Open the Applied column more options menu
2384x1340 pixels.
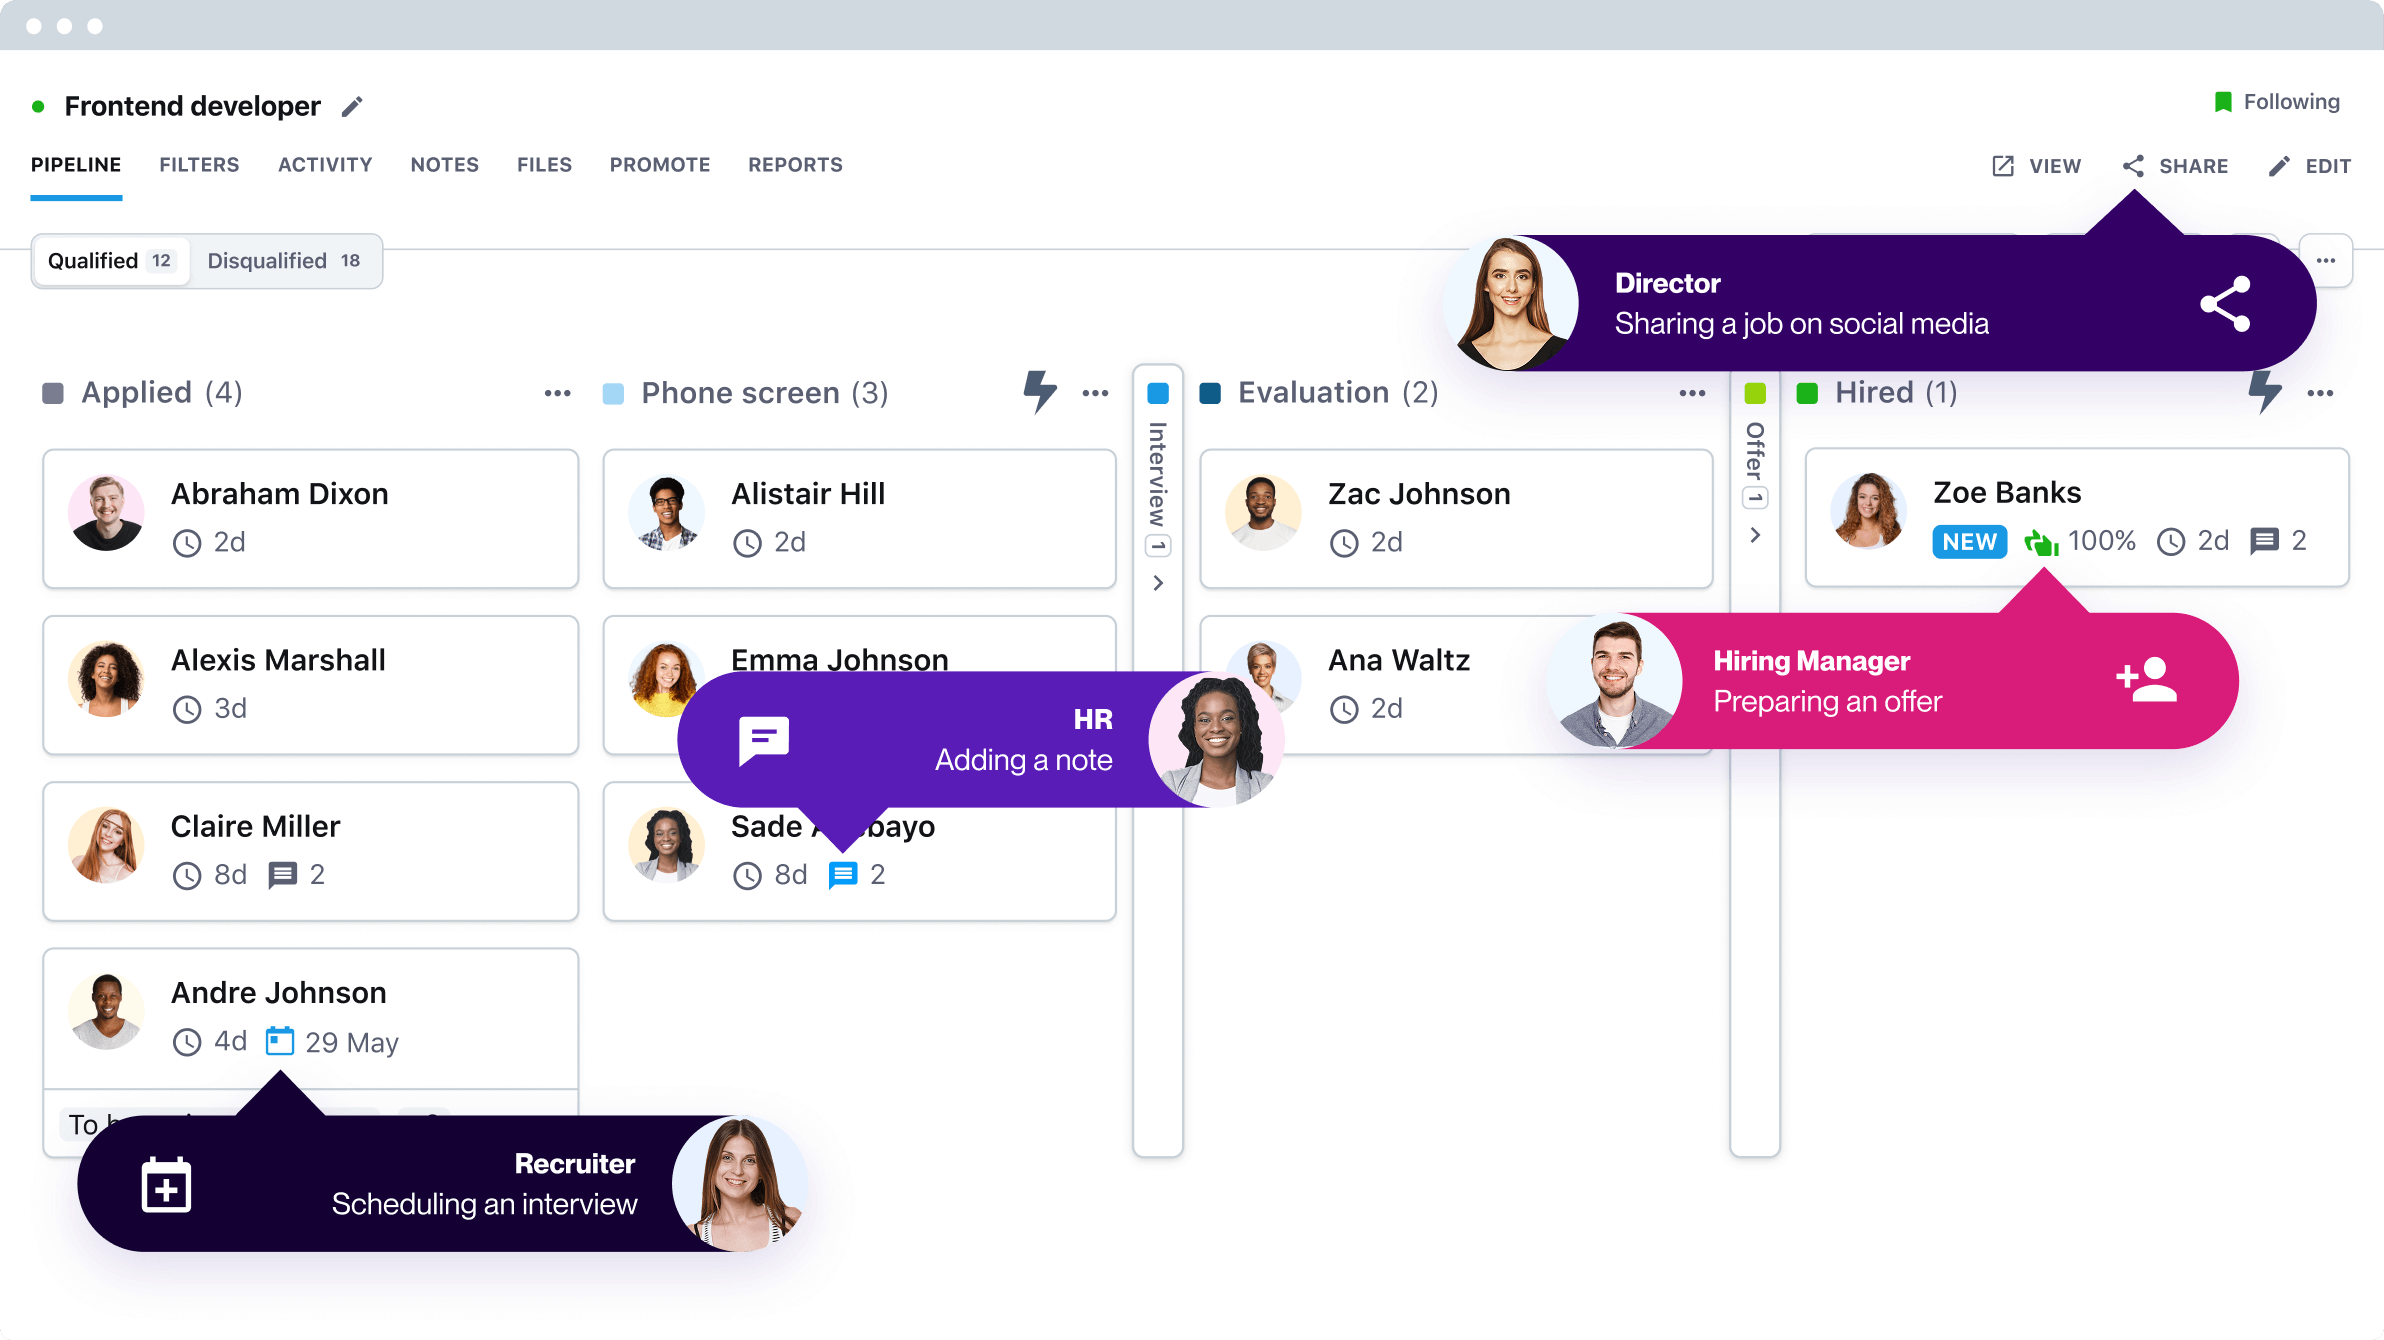click(557, 393)
